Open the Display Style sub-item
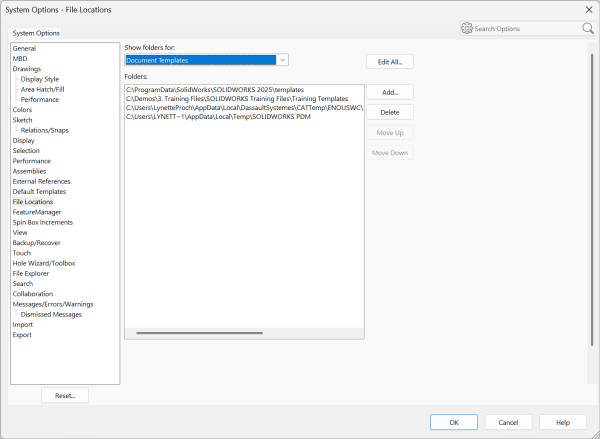Viewport: 600px width, 439px height. click(39, 79)
